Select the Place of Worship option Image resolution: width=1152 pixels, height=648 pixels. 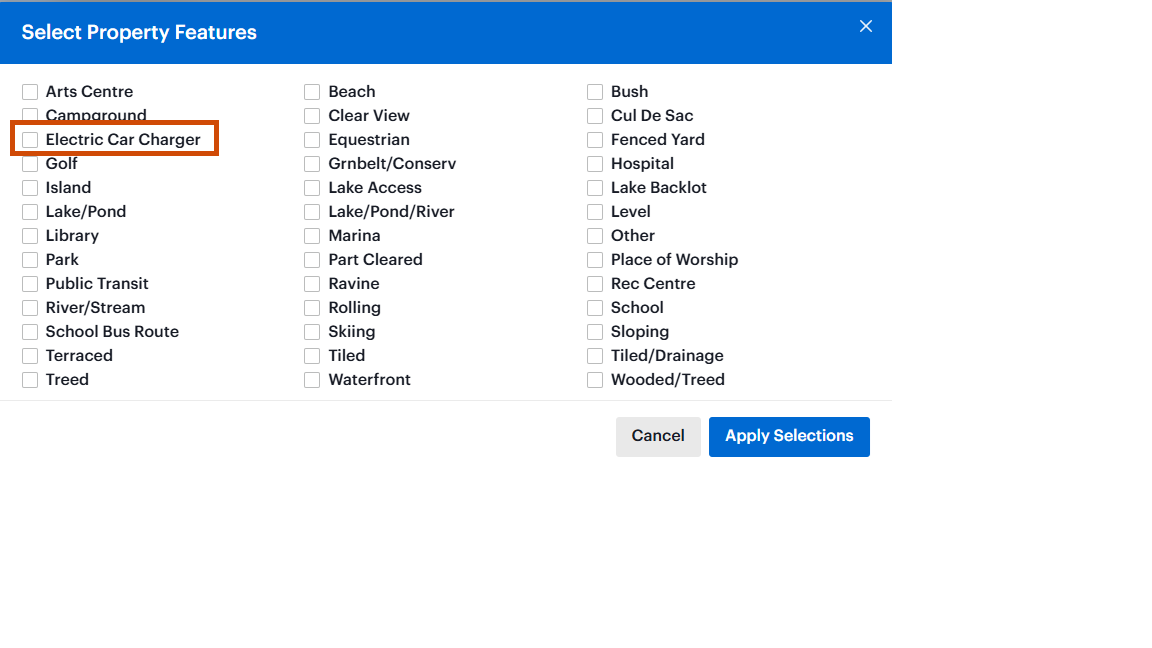(595, 260)
